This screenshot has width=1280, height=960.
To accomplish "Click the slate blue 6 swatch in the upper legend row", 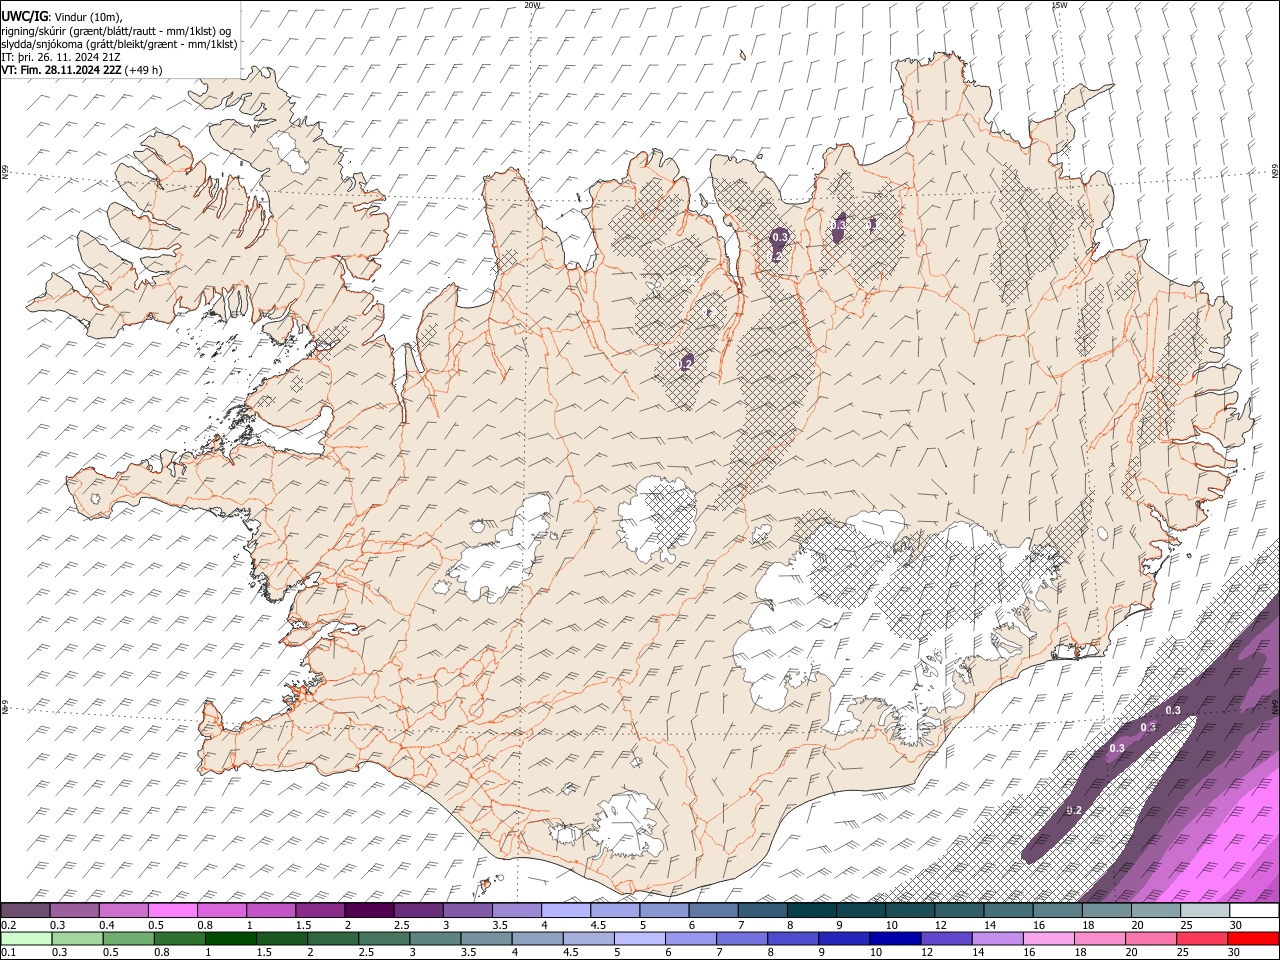I will click(713, 911).
